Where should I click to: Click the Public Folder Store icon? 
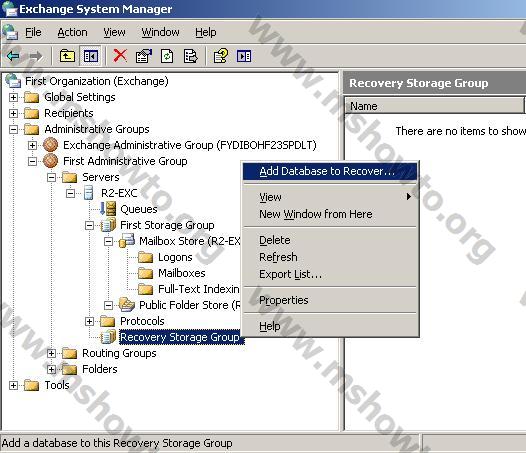(127, 305)
